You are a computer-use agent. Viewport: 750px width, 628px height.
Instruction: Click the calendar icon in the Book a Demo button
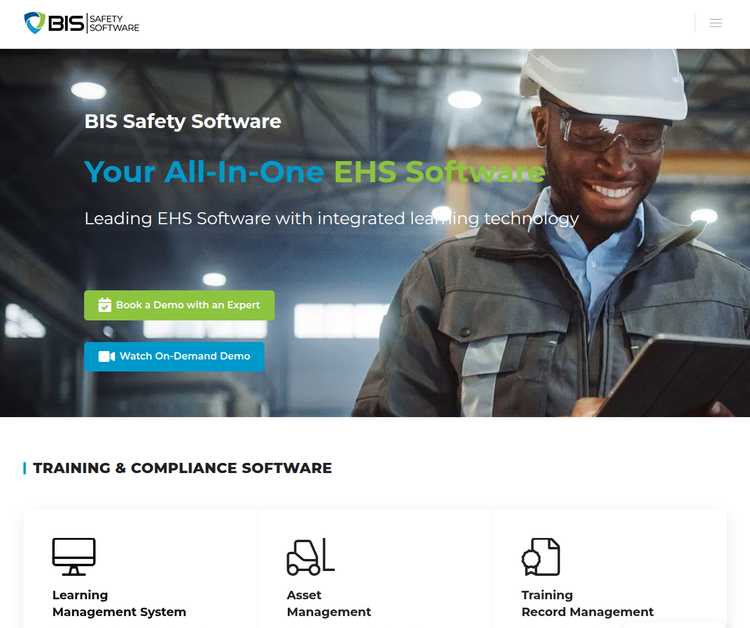click(x=104, y=305)
